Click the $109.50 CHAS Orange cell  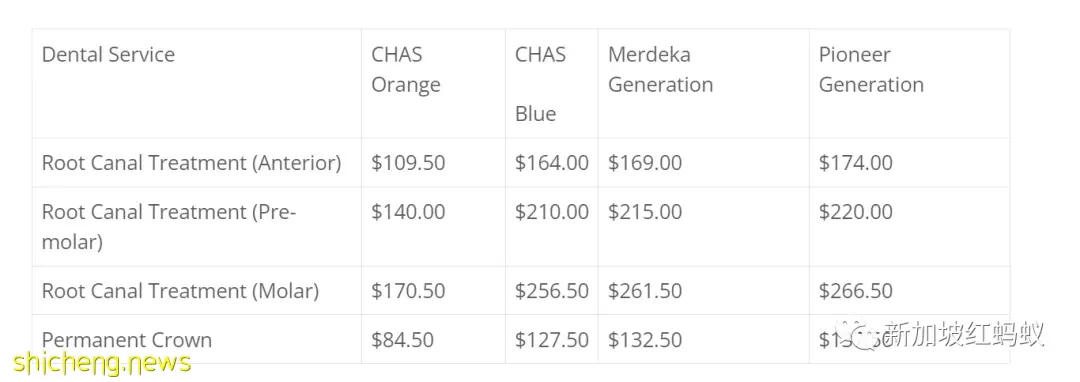click(408, 163)
